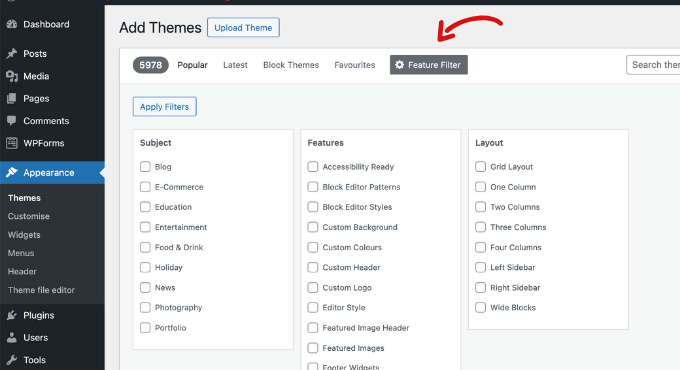The image size is (680, 370).
Task: Click the gear icon in Feature Filter
Action: 399,65
